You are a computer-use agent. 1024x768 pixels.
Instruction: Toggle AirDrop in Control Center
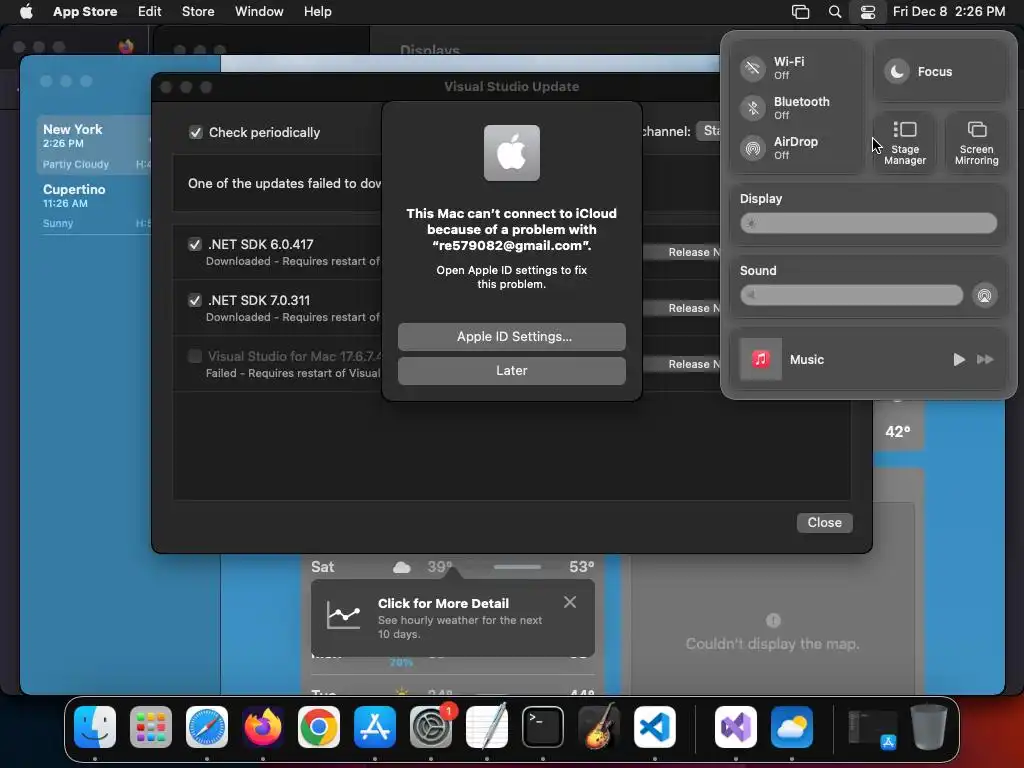pos(753,148)
